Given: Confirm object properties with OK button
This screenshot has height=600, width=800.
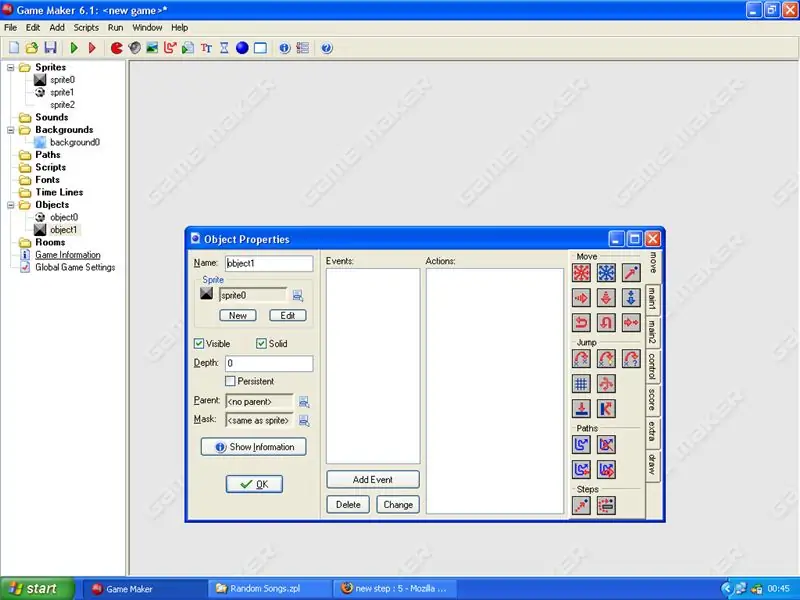Looking at the screenshot, I should click(254, 484).
